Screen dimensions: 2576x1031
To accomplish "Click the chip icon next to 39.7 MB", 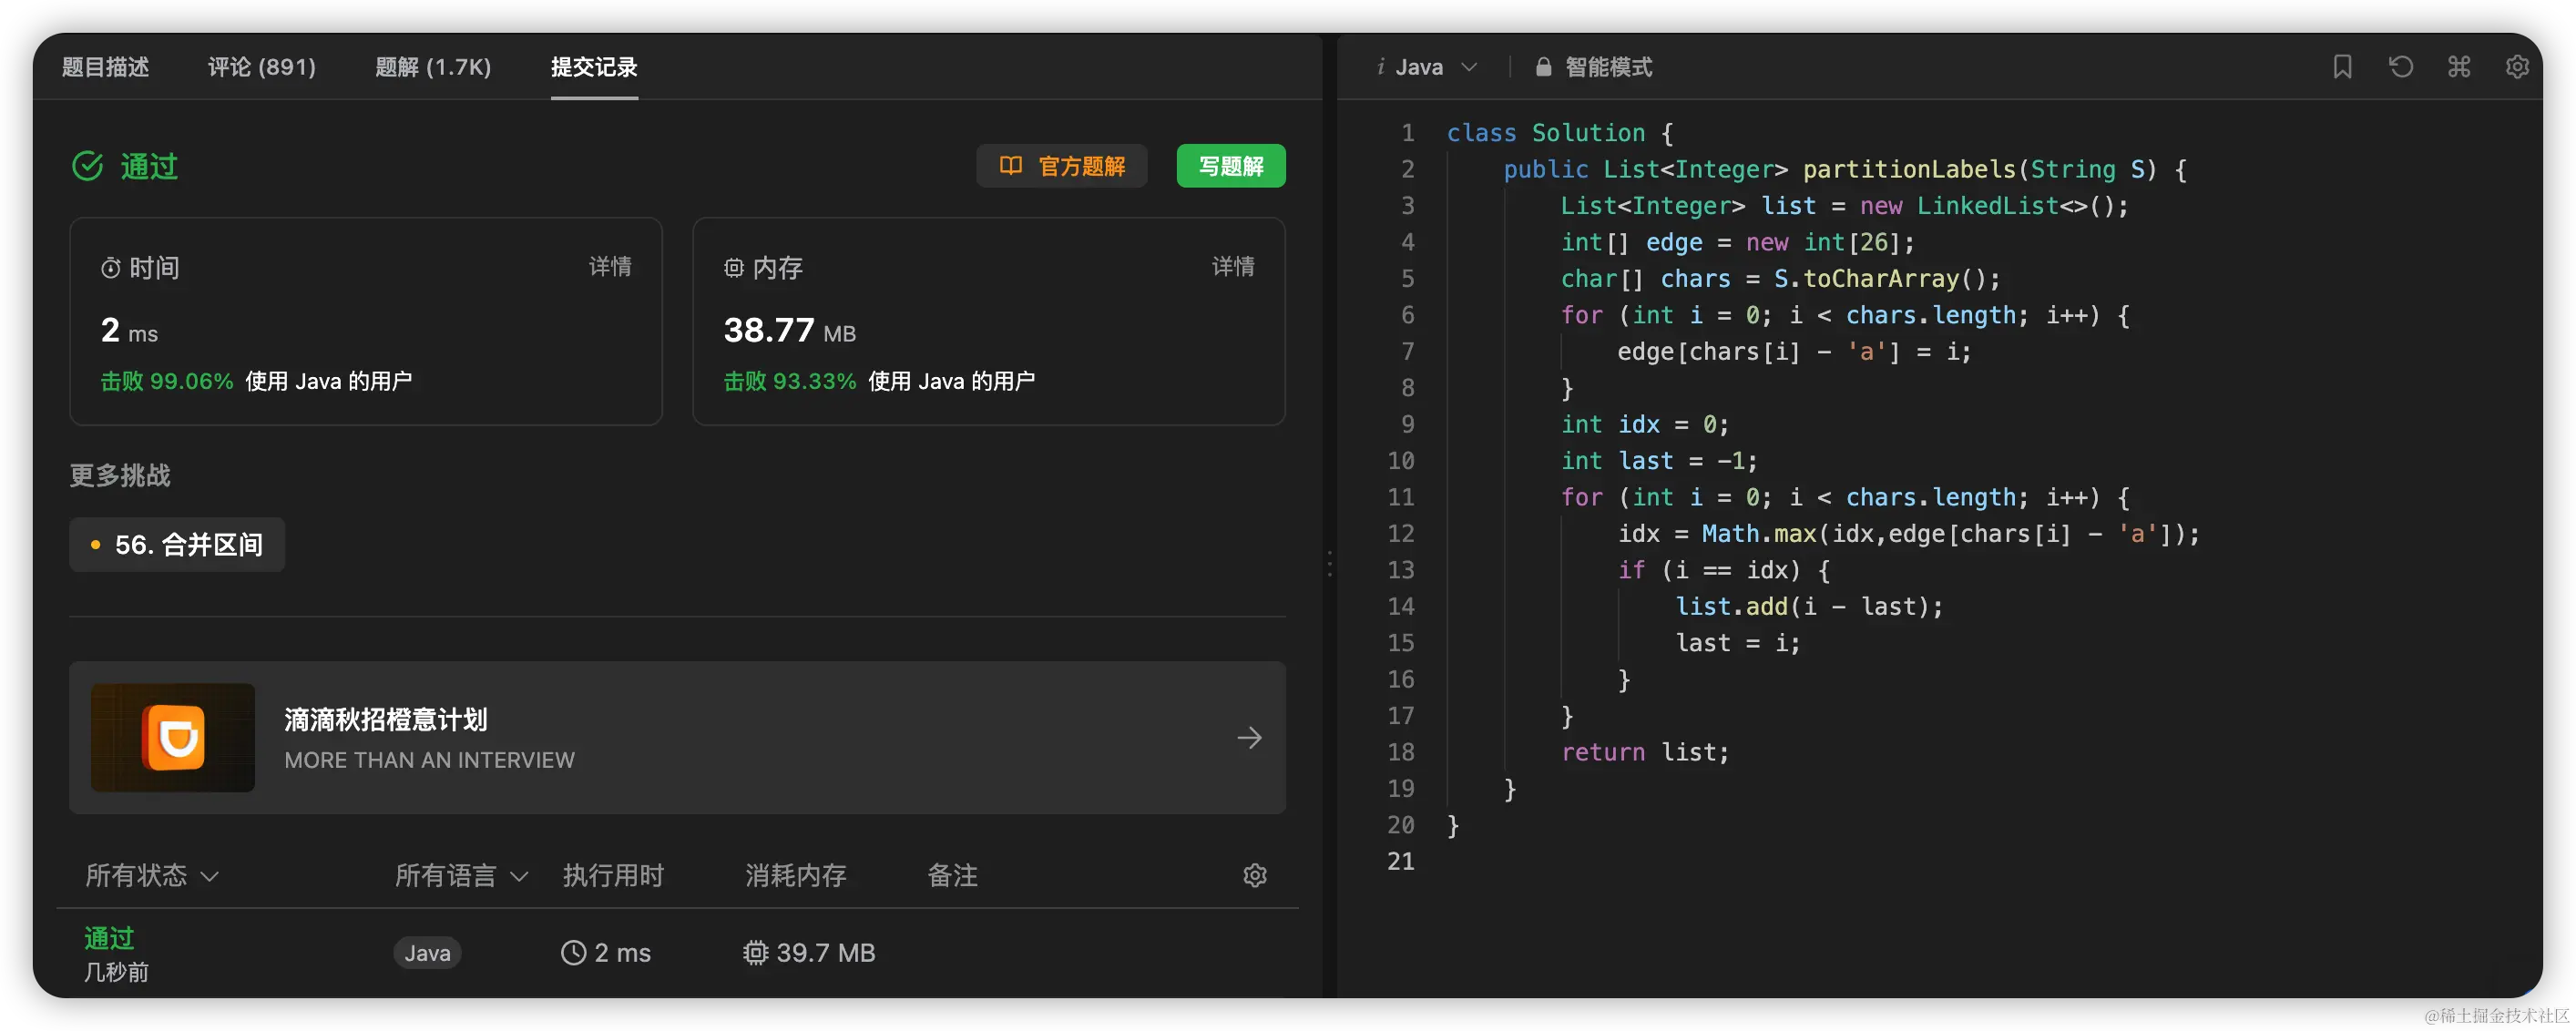I will point(755,953).
